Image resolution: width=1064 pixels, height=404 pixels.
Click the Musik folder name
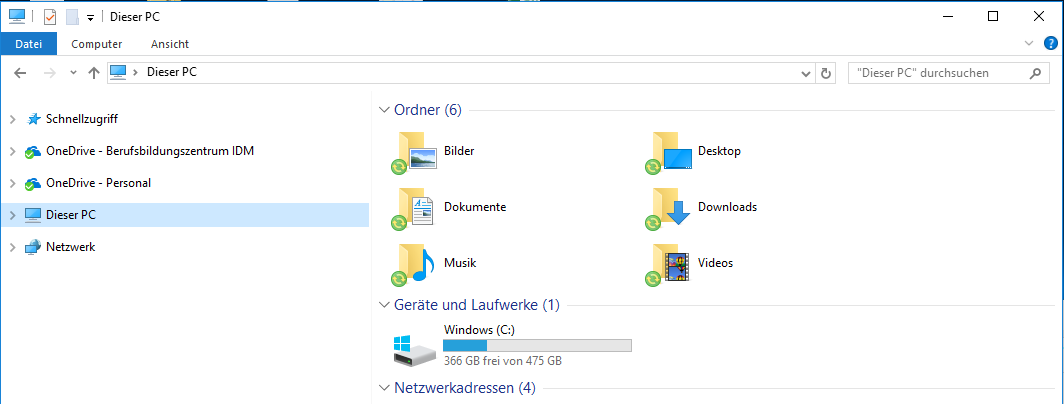pyautogui.click(x=460, y=262)
